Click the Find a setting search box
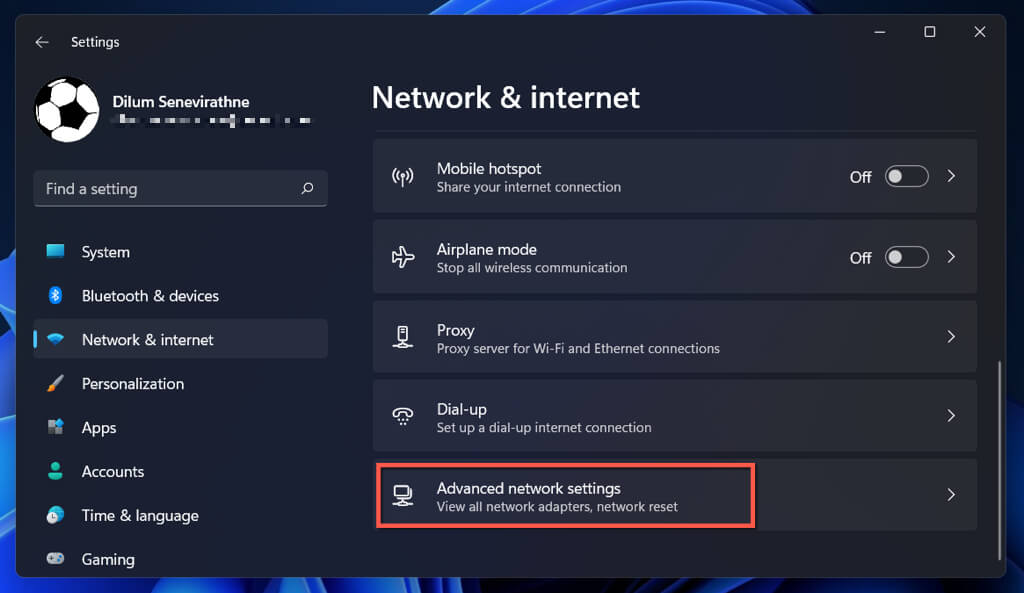 (x=170, y=188)
